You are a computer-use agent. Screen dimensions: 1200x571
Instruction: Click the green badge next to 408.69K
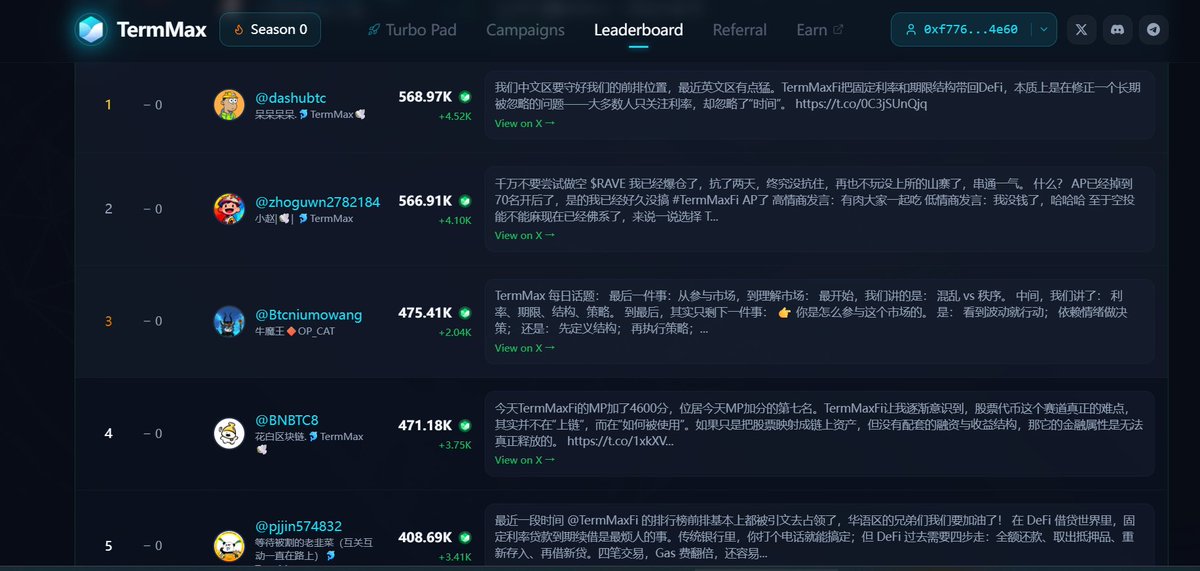465,537
